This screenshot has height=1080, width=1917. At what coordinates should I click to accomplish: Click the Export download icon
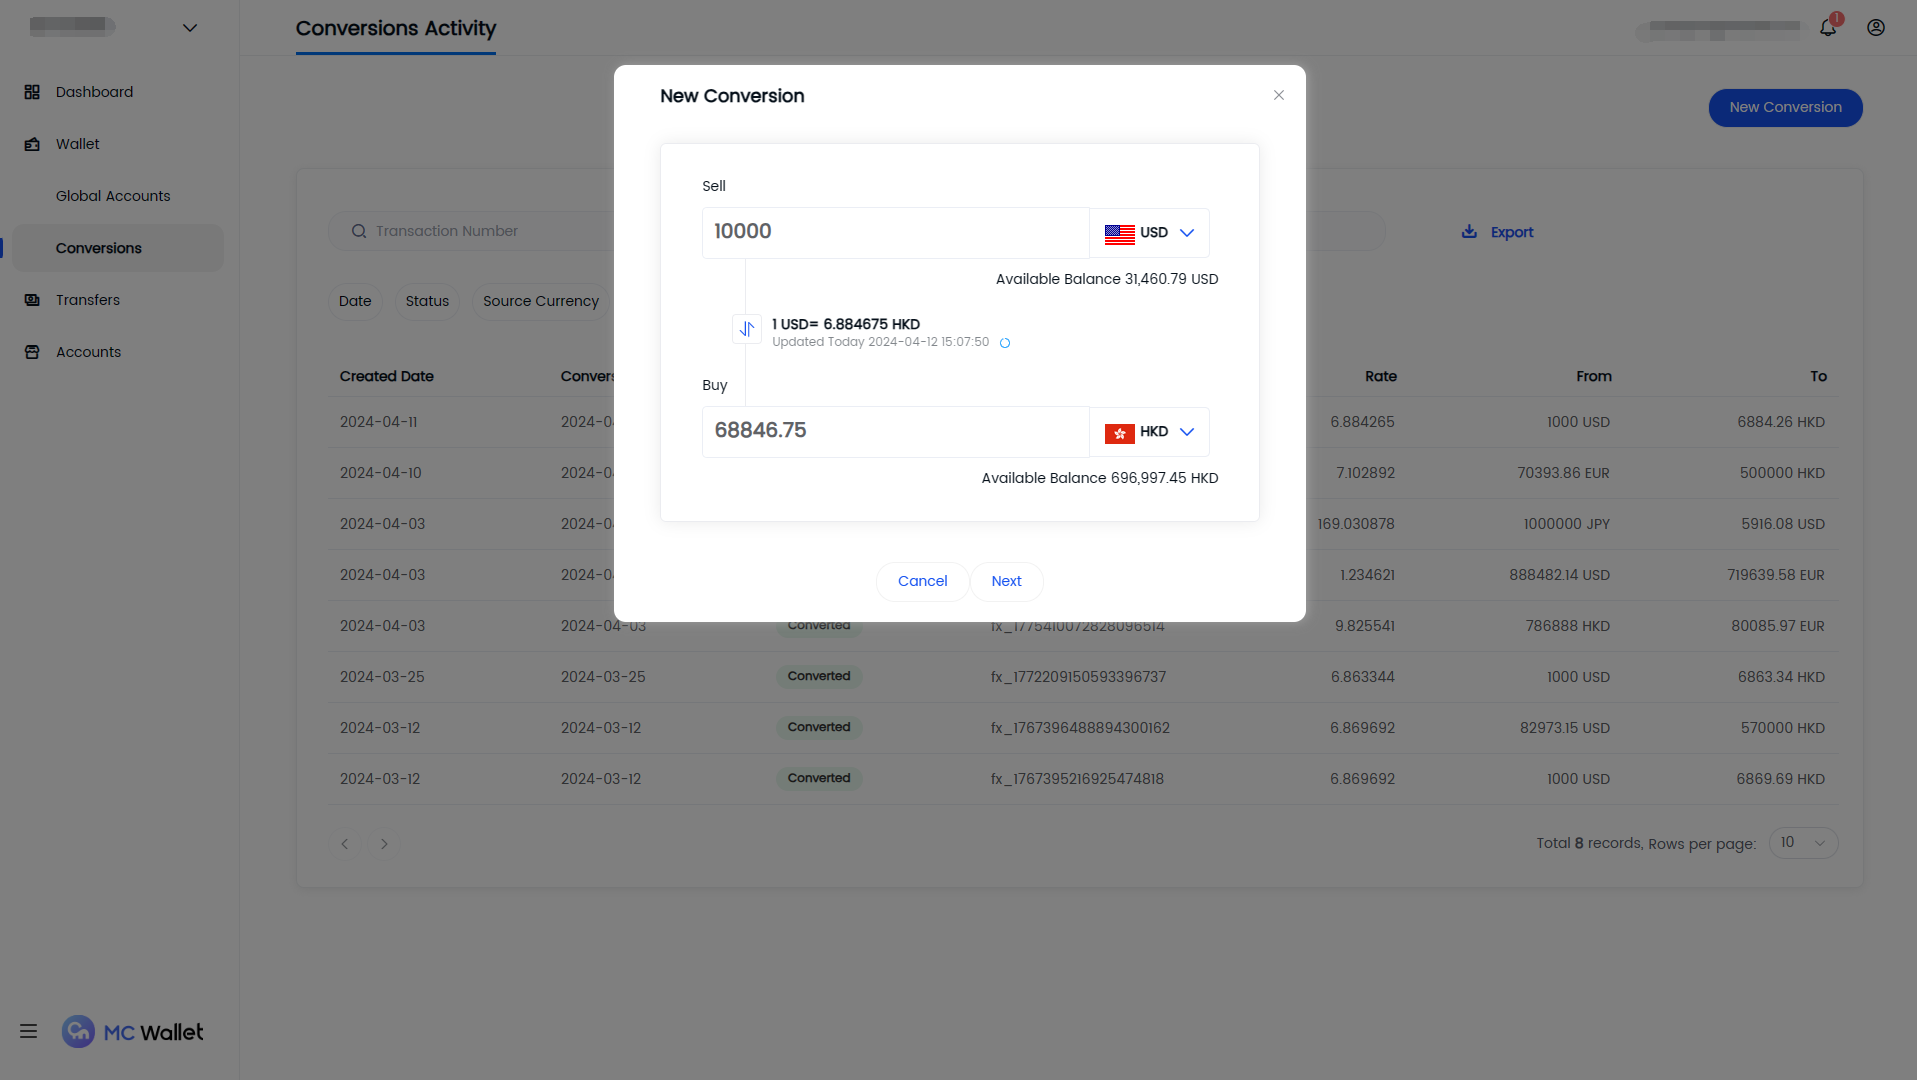pyautogui.click(x=1469, y=232)
